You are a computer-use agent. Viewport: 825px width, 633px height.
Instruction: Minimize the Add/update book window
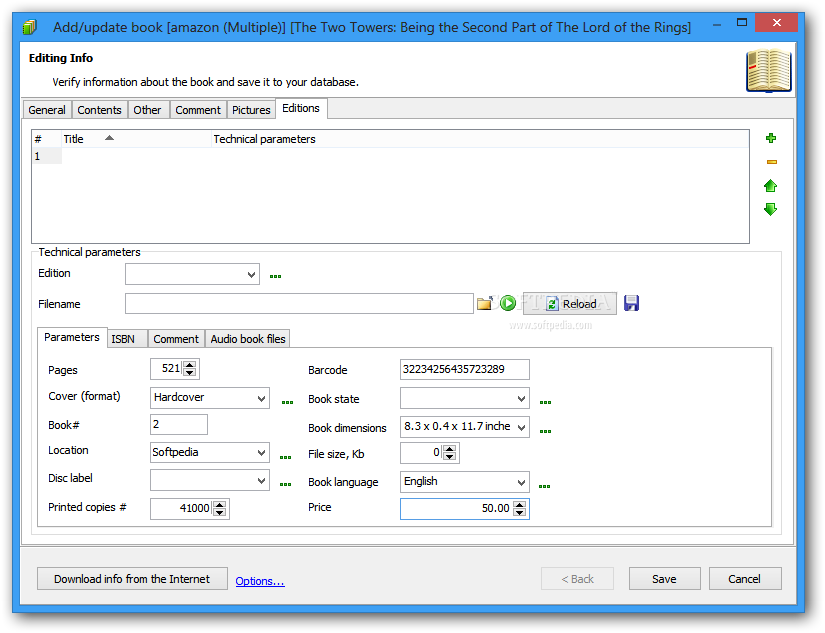click(x=717, y=24)
